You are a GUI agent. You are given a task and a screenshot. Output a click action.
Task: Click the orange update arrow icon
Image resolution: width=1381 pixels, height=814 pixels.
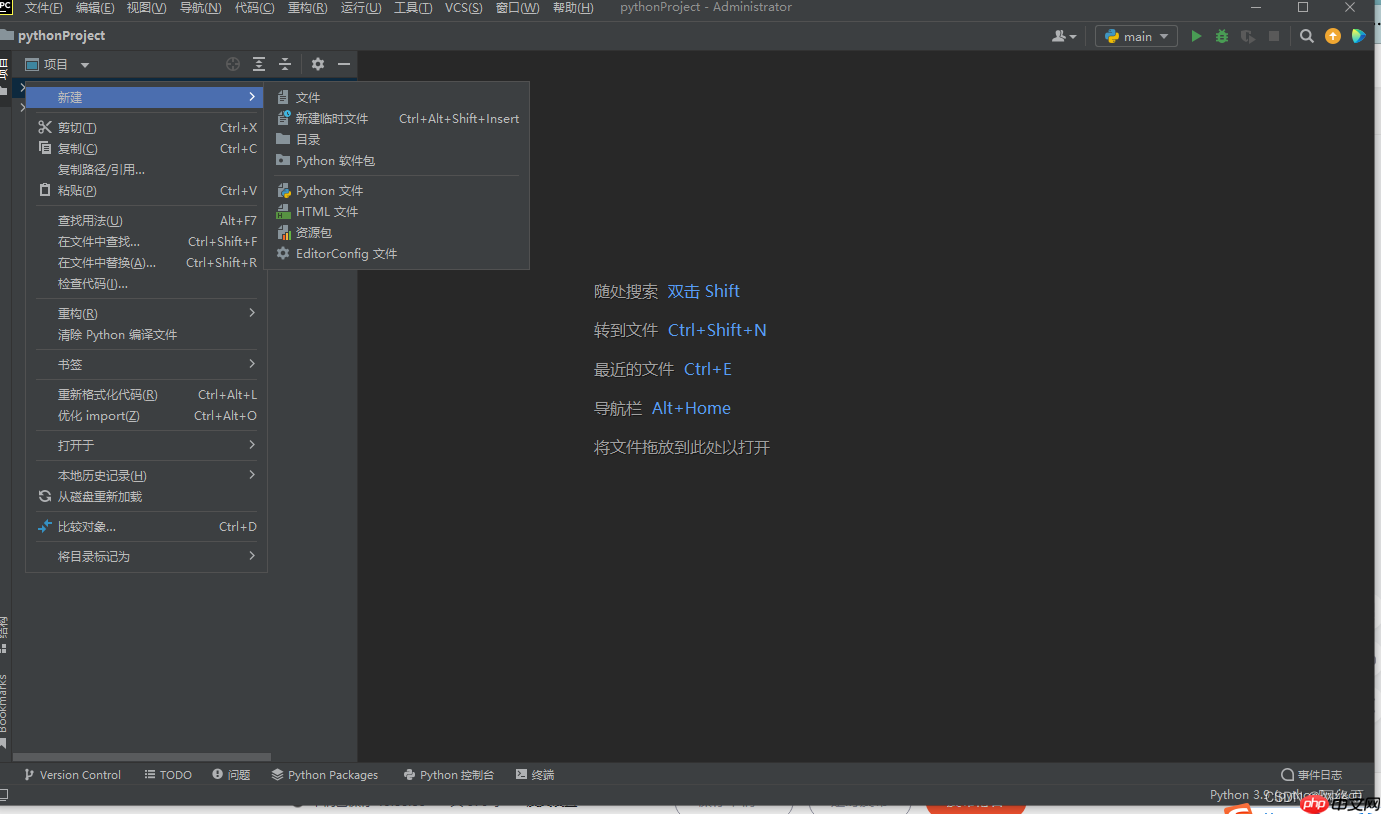1333,36
